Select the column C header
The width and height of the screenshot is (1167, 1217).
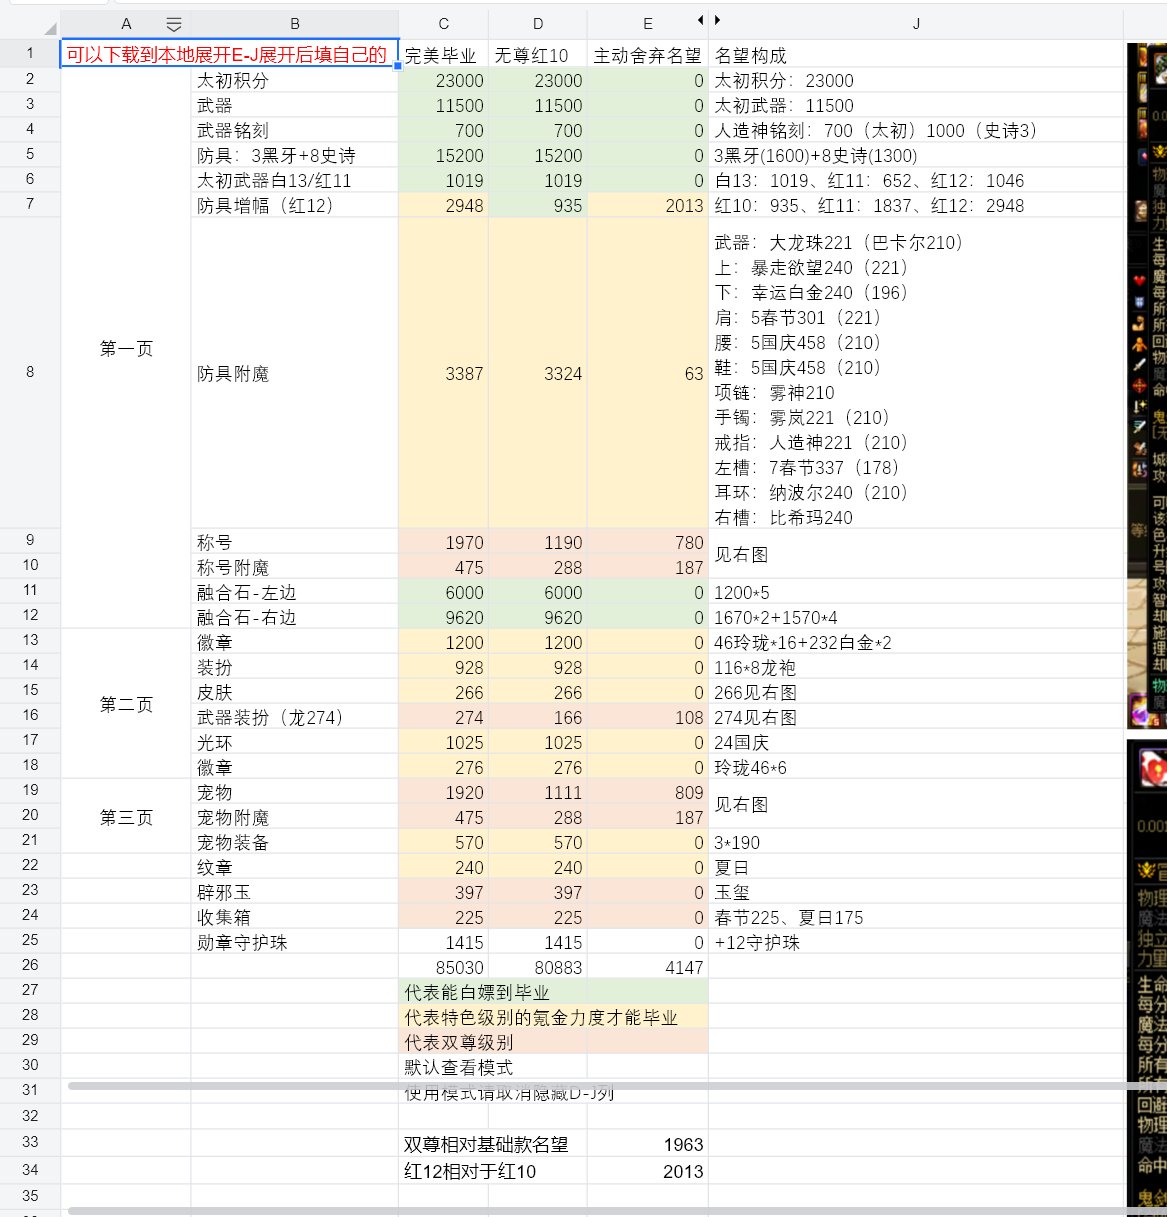(443, 24)
